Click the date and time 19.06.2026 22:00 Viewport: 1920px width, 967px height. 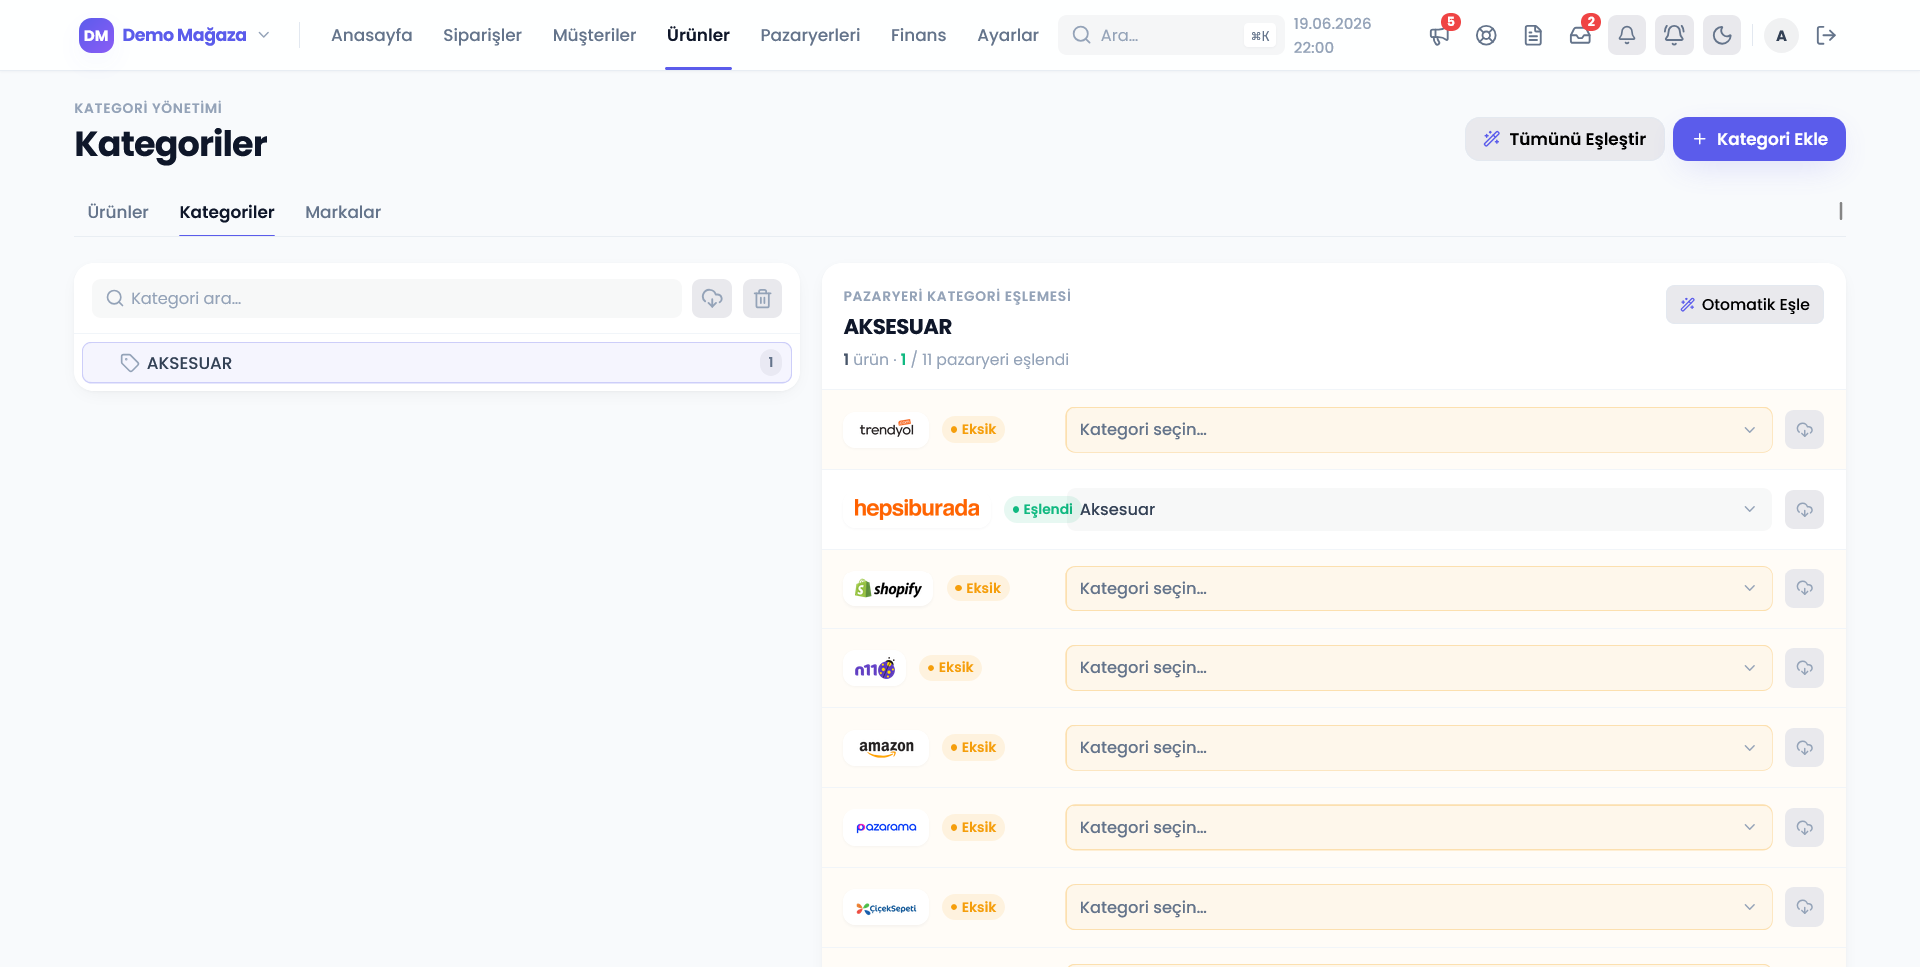click(1332, 35)
